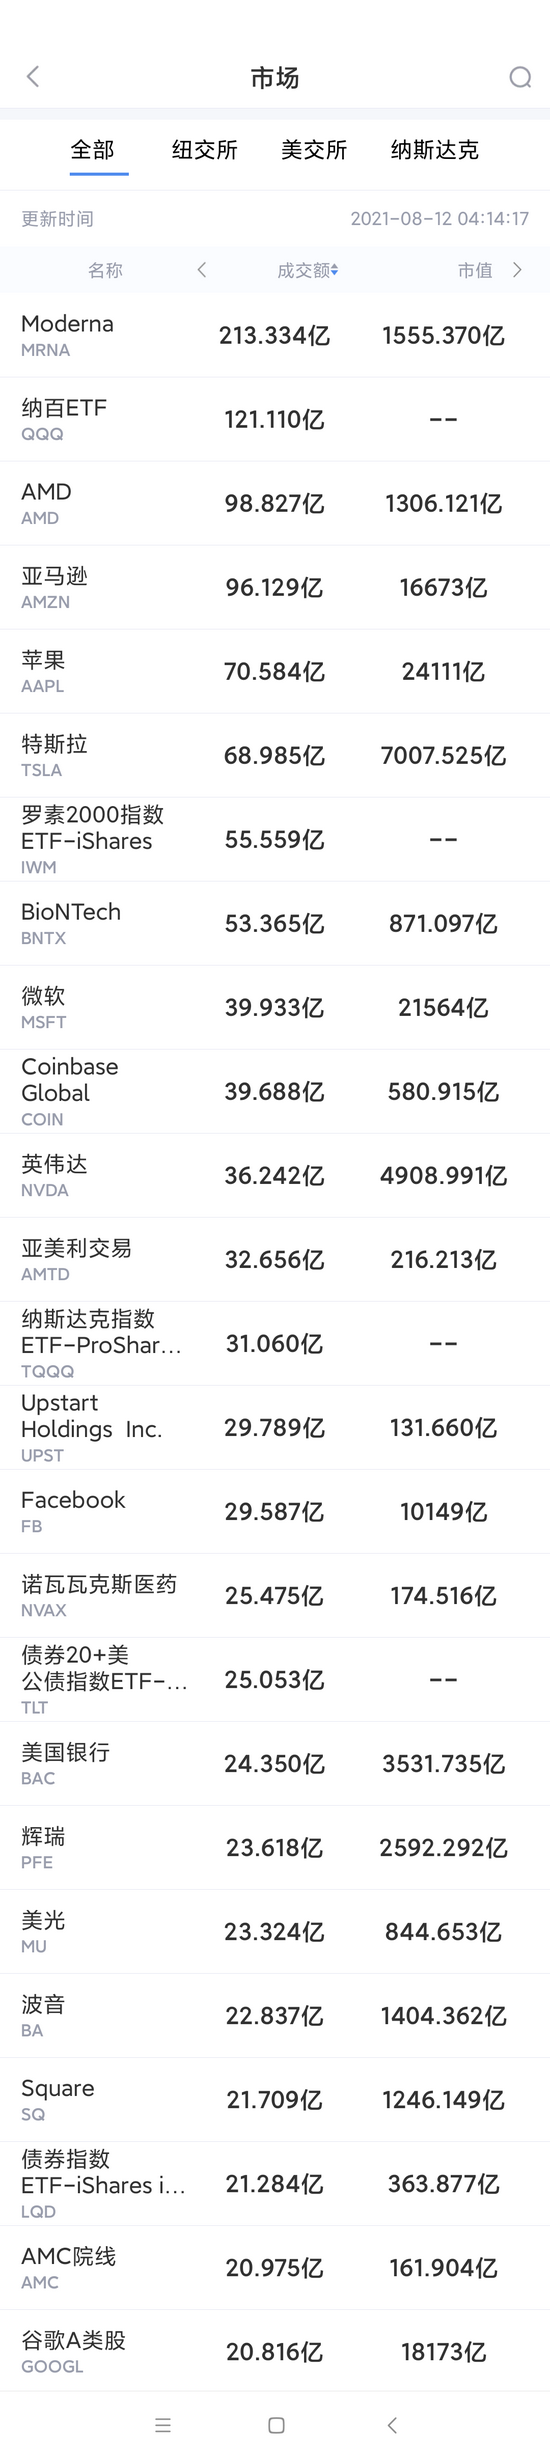The image size is (550, 2457).
Task: Show previous columns with left chevron
Action: [x=202, y=270]
